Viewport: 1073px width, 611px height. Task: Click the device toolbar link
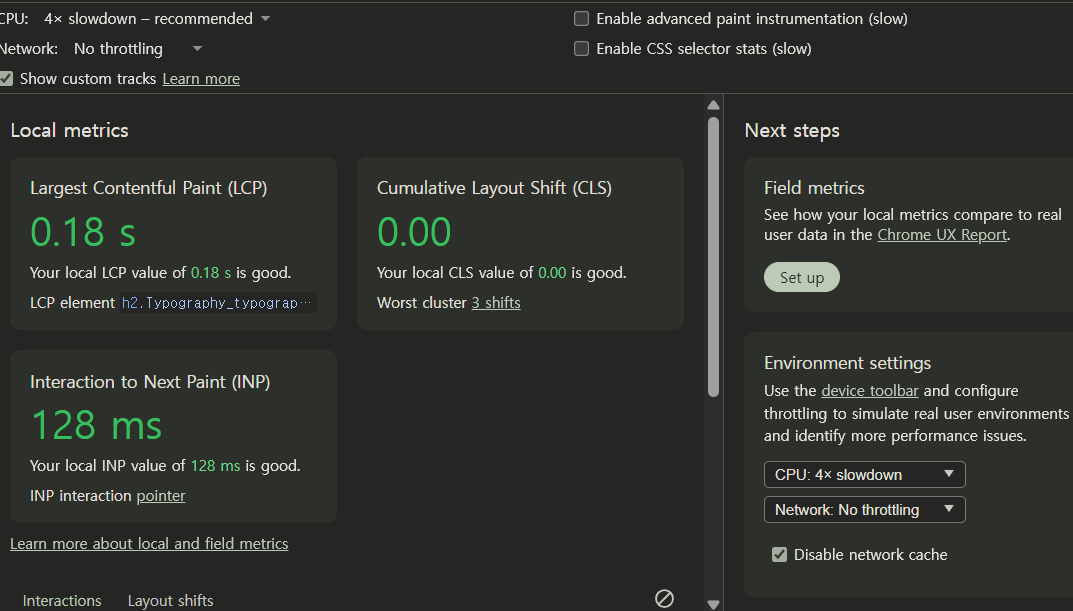(869, 391)
